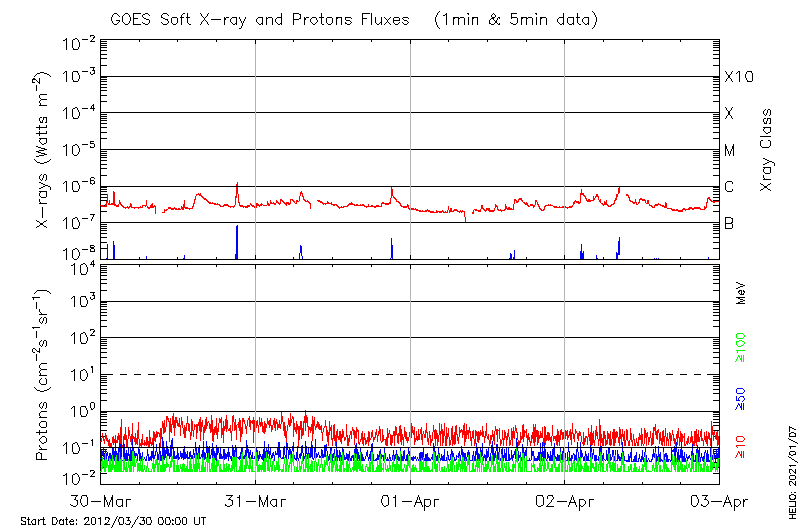
Task: Click the M flare class label
Action: tap(730, 151)
